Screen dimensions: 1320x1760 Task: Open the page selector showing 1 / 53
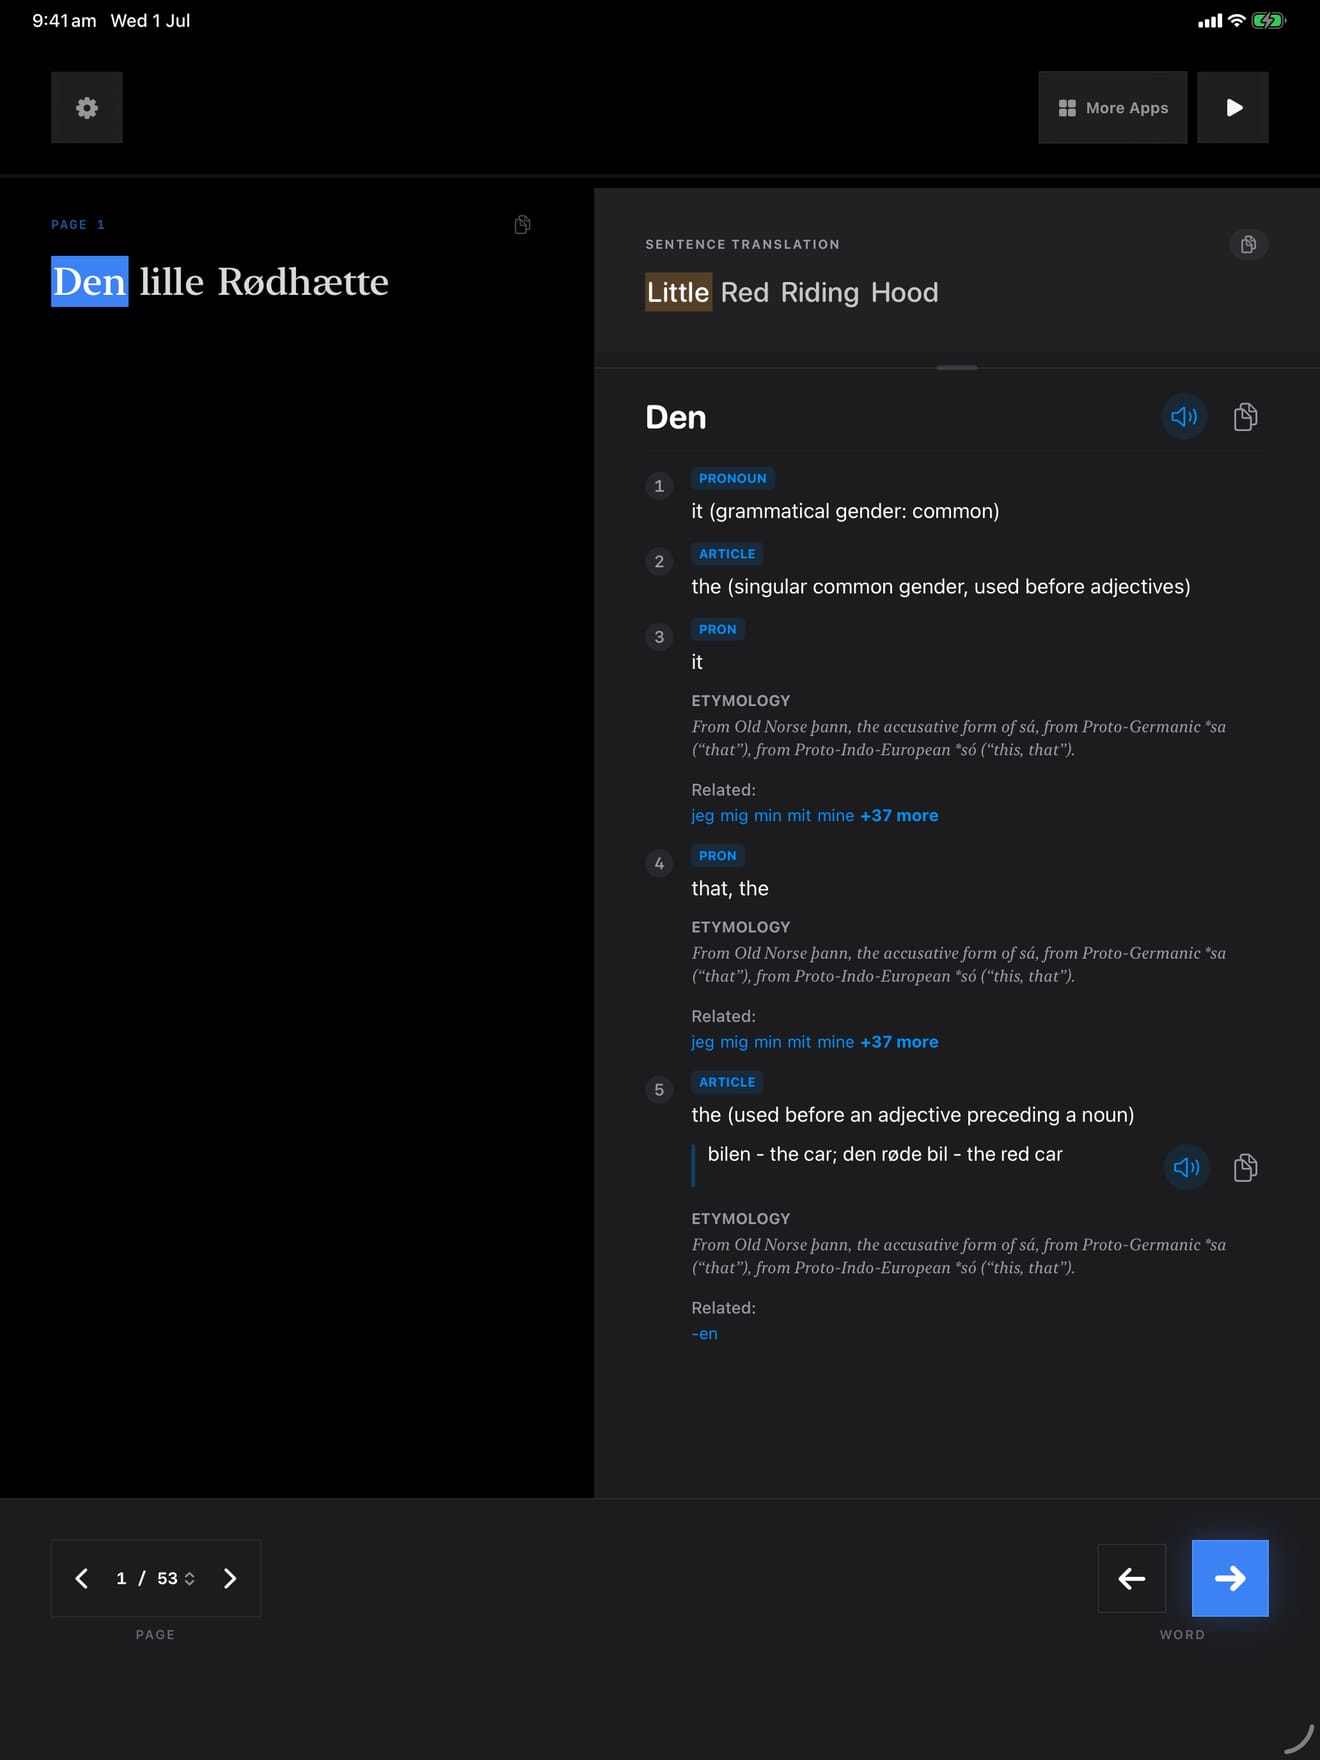point(155,1578)
